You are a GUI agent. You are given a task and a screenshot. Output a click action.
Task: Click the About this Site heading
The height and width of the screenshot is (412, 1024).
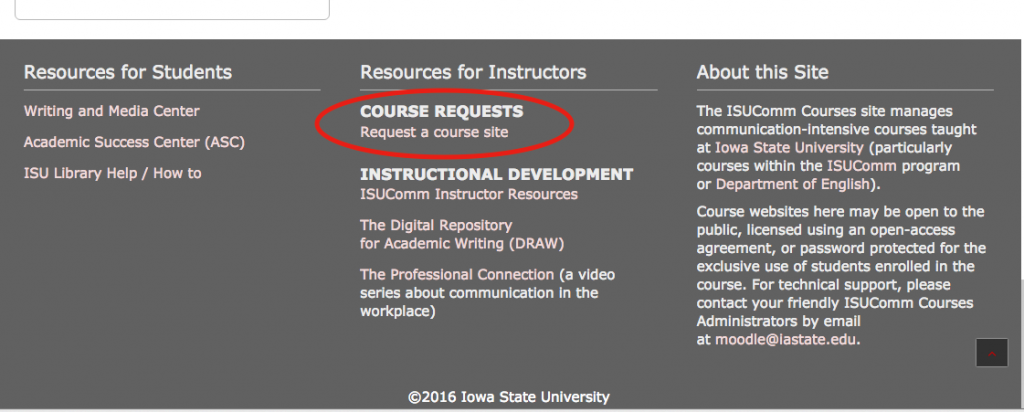[x=762, y=72]
